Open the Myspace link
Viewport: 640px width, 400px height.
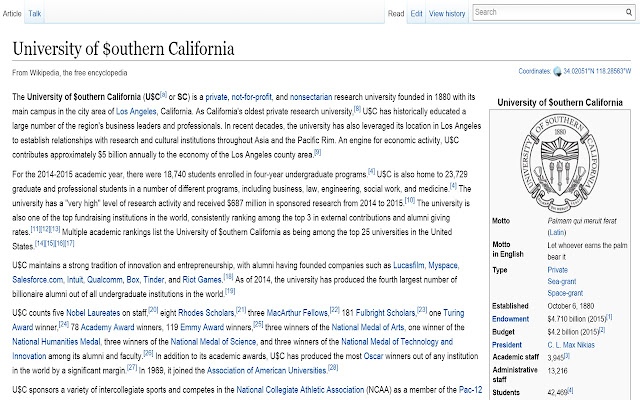(443, 265)
